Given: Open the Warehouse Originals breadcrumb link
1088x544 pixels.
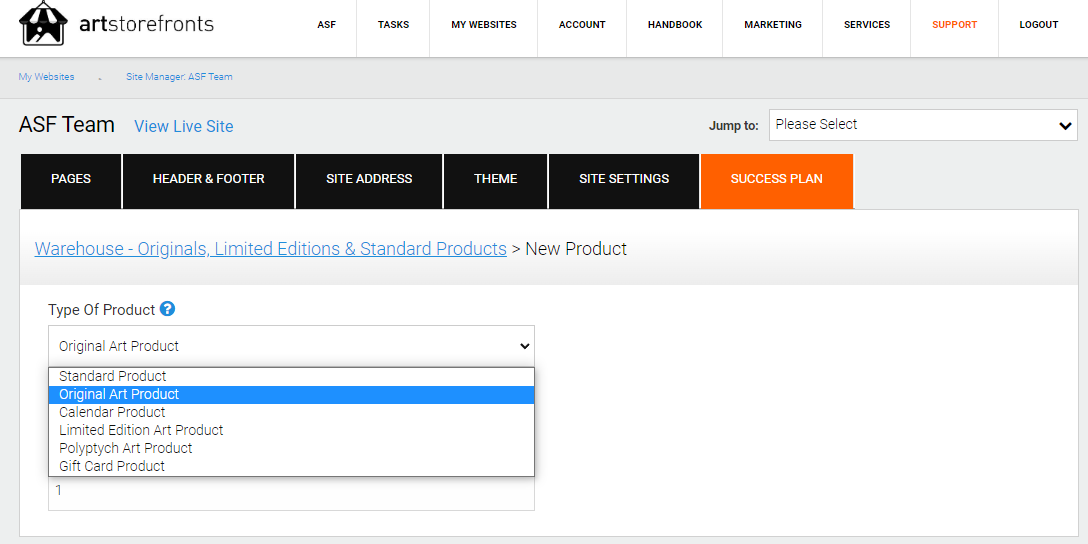Looking at the screenshot, I should click(x=270, y=249).
